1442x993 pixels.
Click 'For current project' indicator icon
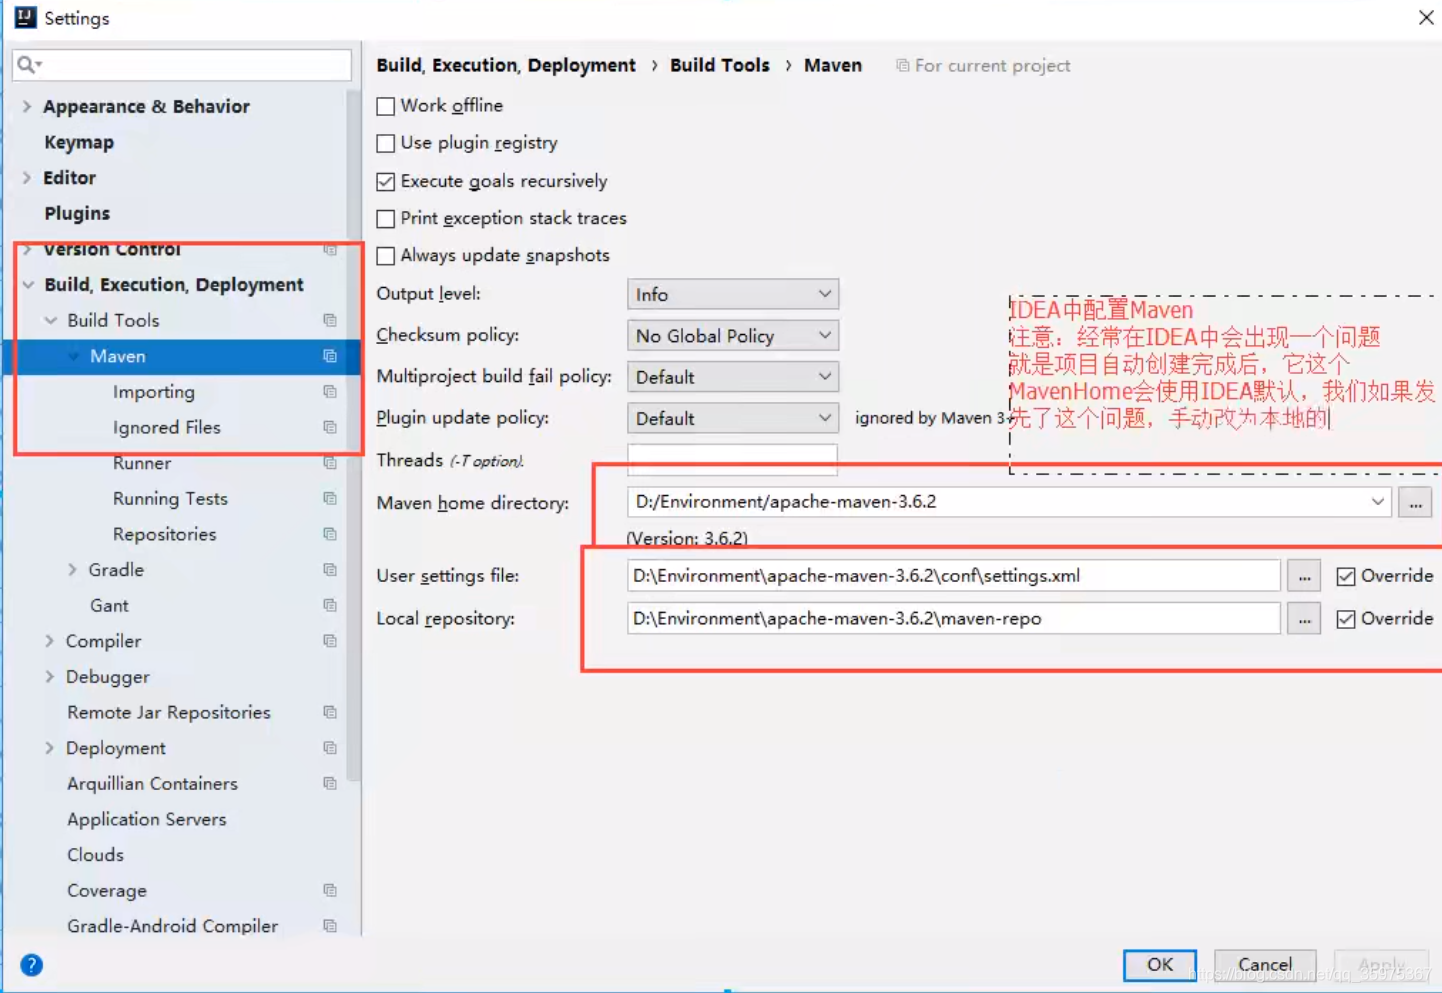click(902, 65)
